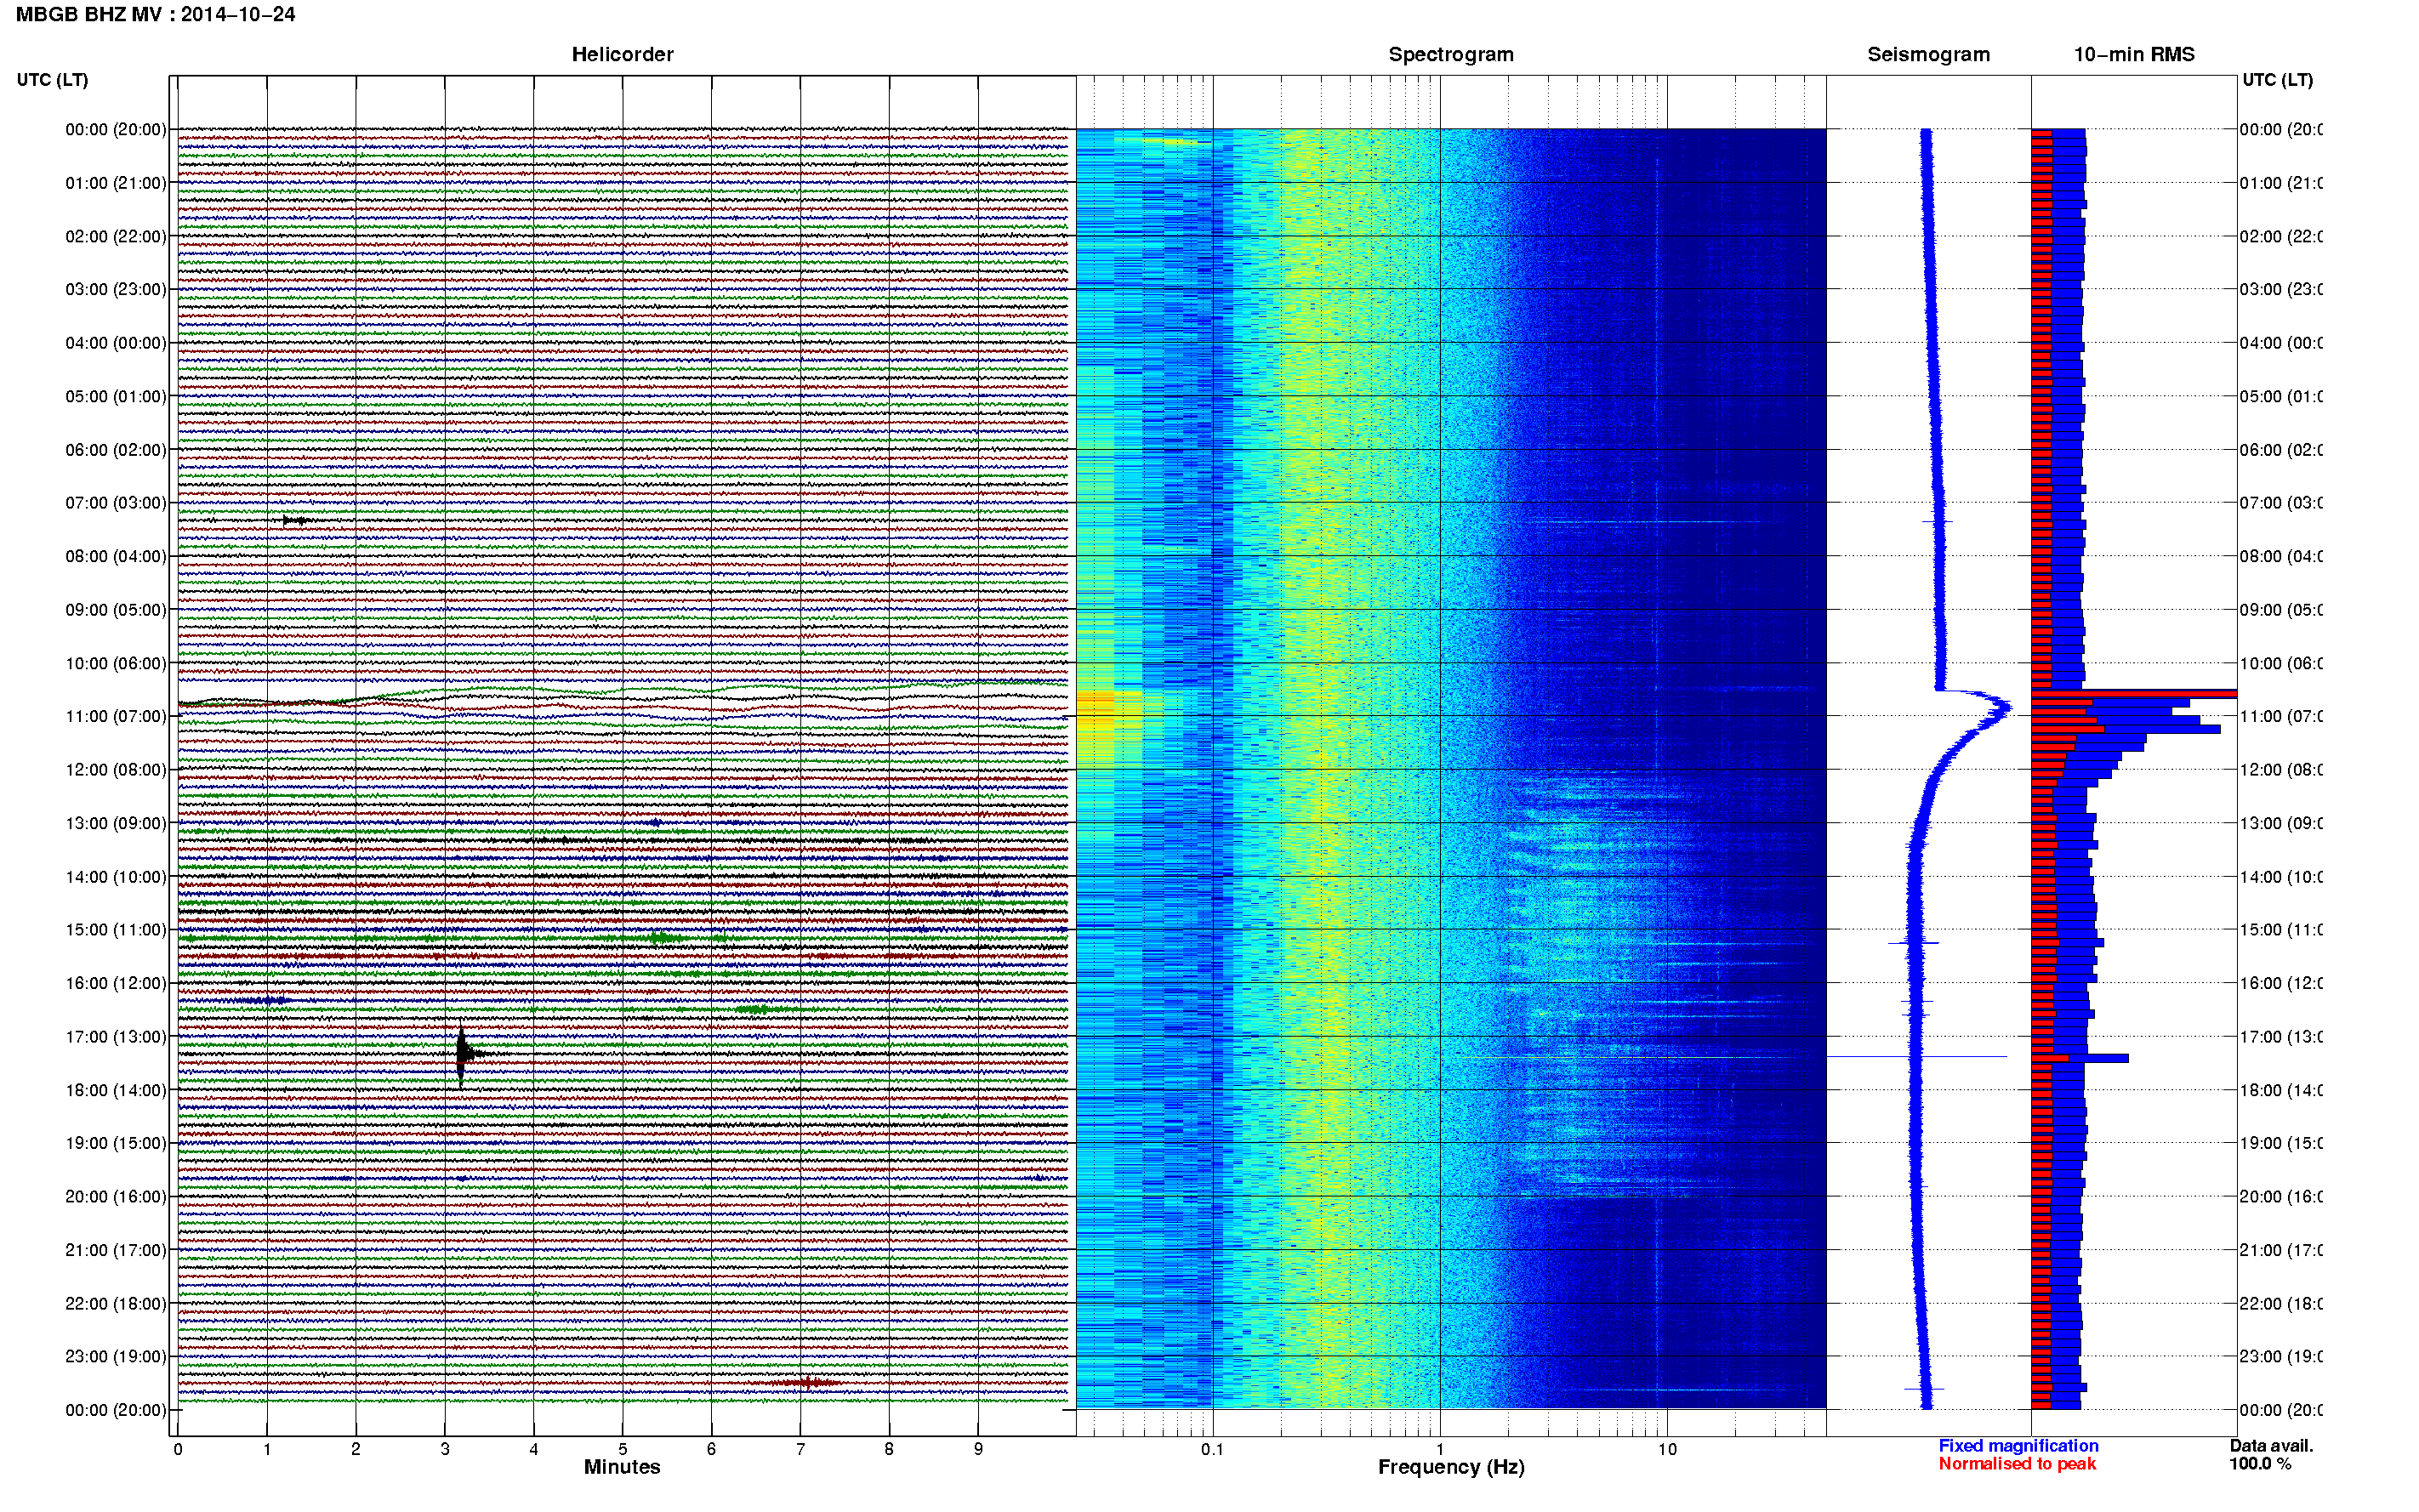The width and height of the screenshot is (2419, 1512).
Task: Click the Minutes axis title
Action: tap(622, 1467)
